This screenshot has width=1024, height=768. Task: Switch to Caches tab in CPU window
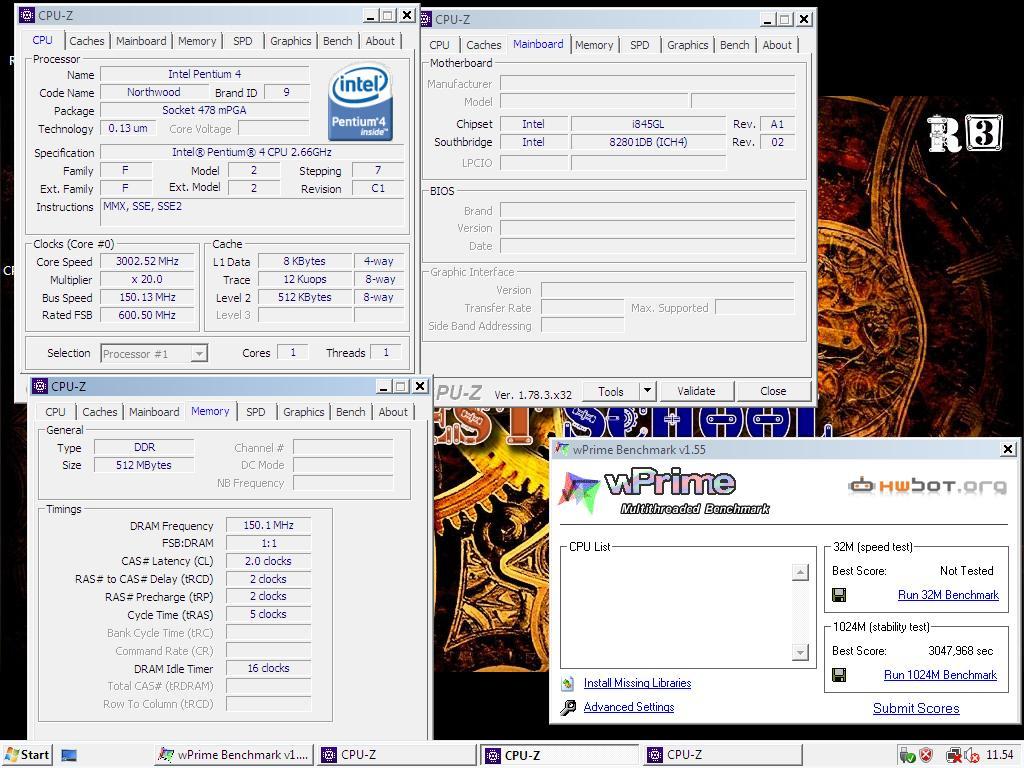click(86, 41)
